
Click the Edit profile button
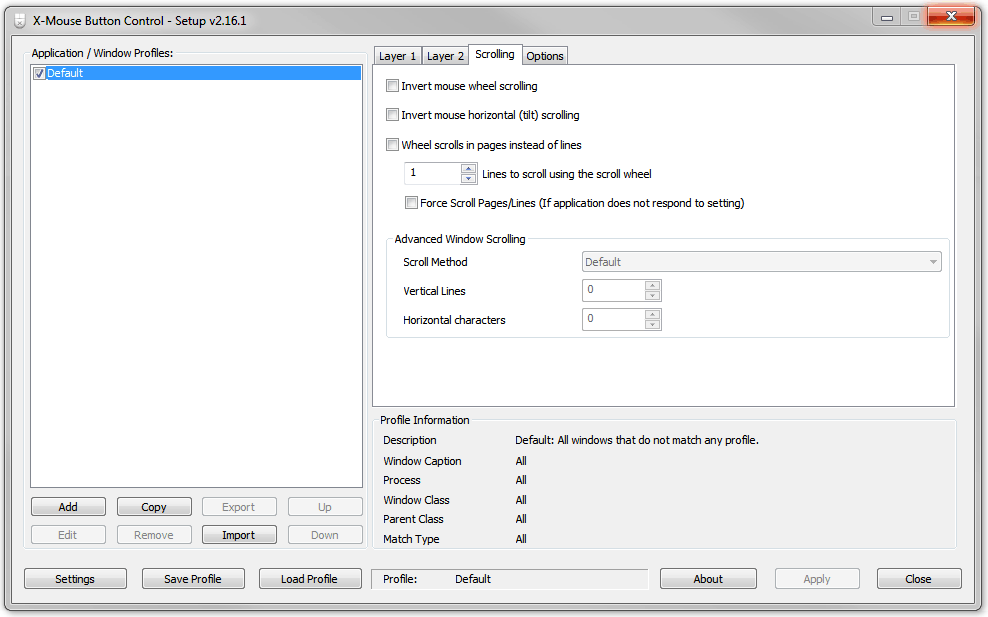click(x=68, y=534)
